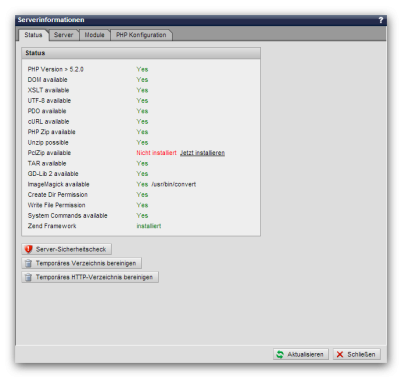Select the 'Unzip possible' row label
This screenshot has height=378, width=402.
pyautogui.click(x=48, y=143)
